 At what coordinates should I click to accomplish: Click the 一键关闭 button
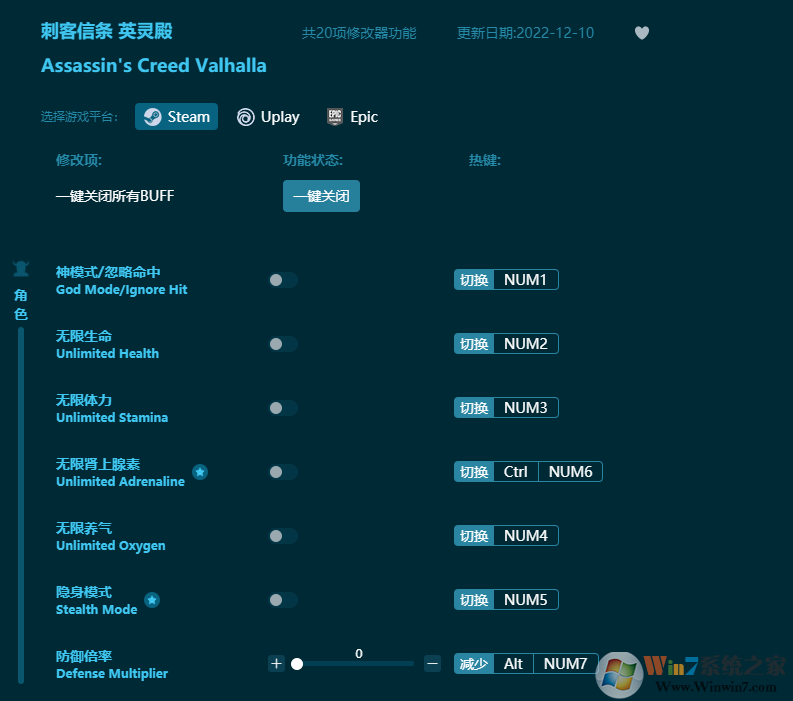[x=321, y=196]
